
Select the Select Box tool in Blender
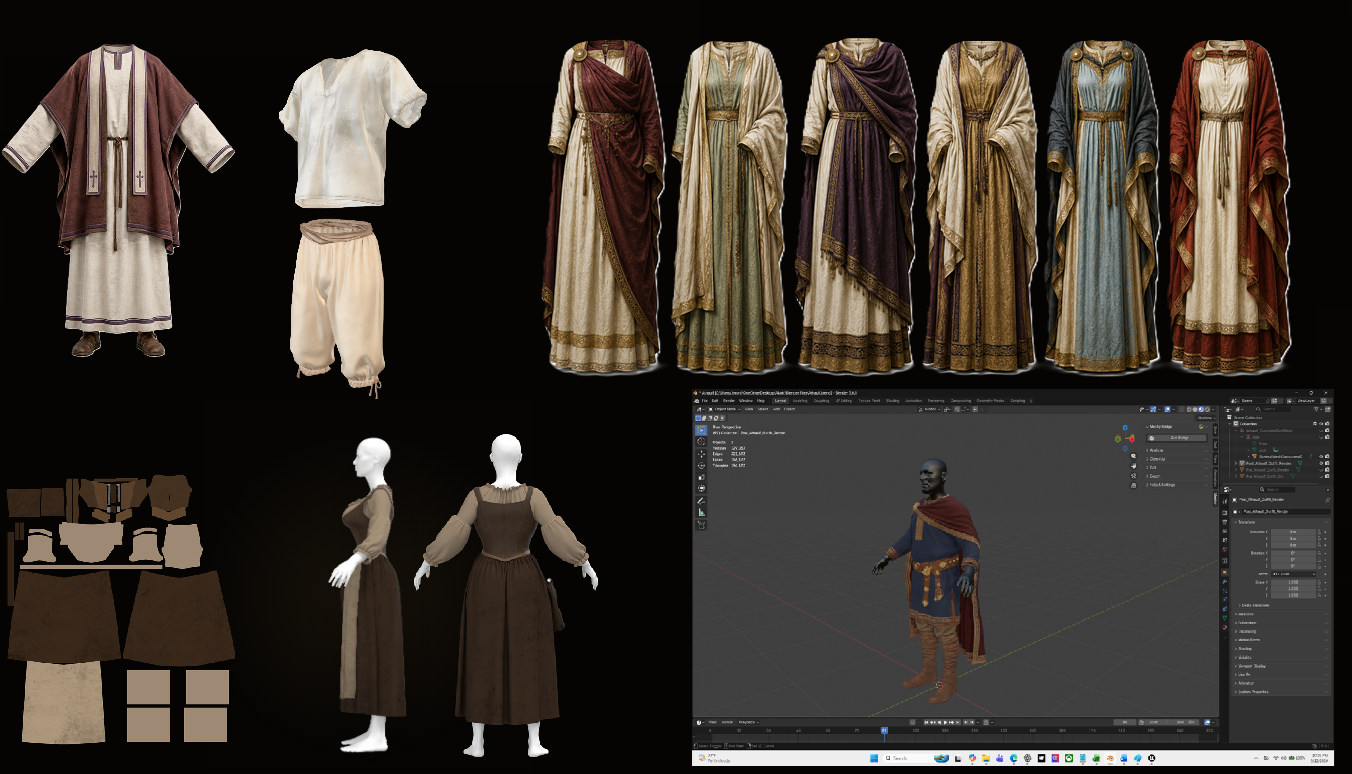point(701,430)
